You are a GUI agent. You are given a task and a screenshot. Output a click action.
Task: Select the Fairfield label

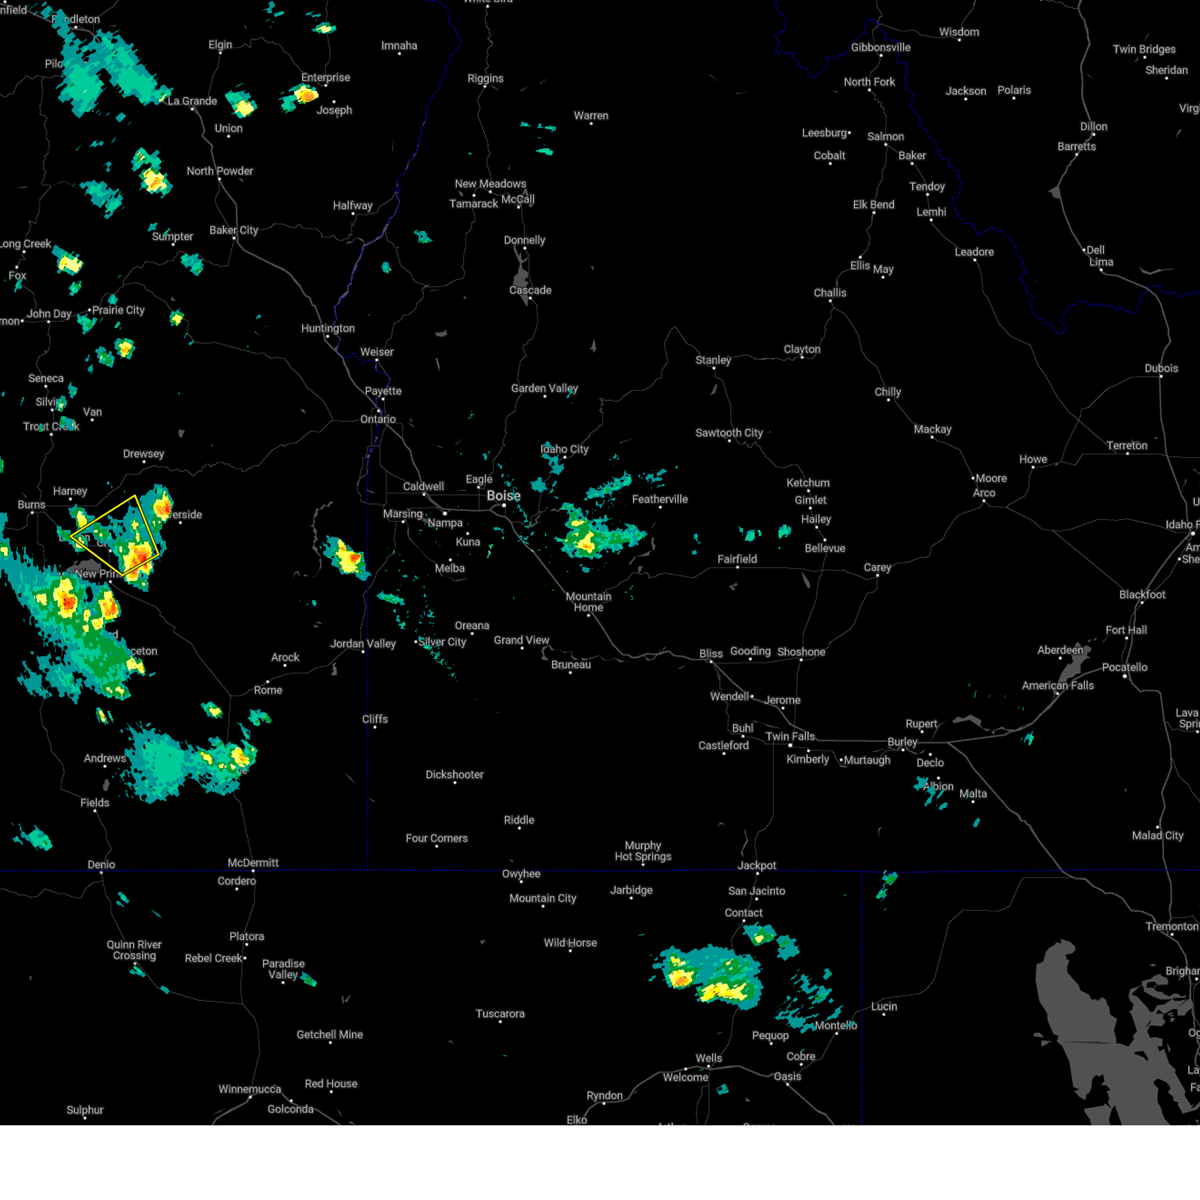(x=737, y=559)
